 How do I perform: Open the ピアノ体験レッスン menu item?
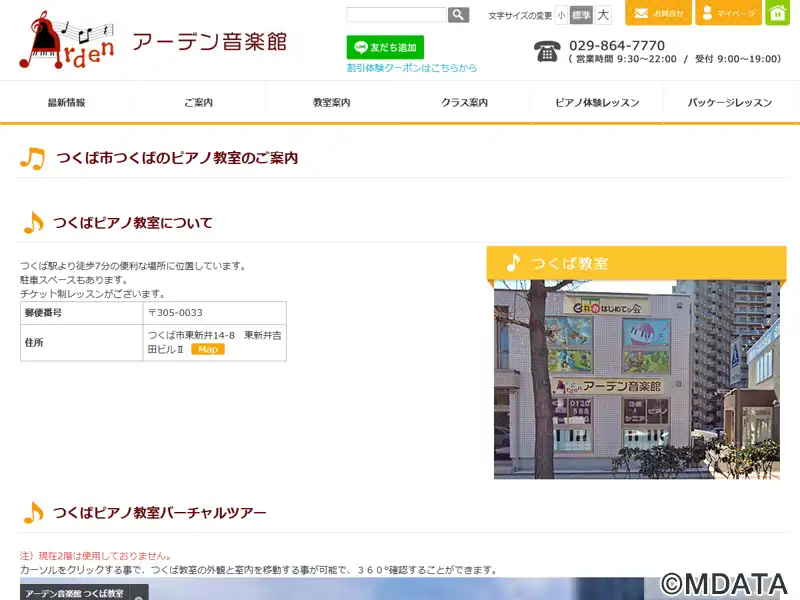point(598,103)
